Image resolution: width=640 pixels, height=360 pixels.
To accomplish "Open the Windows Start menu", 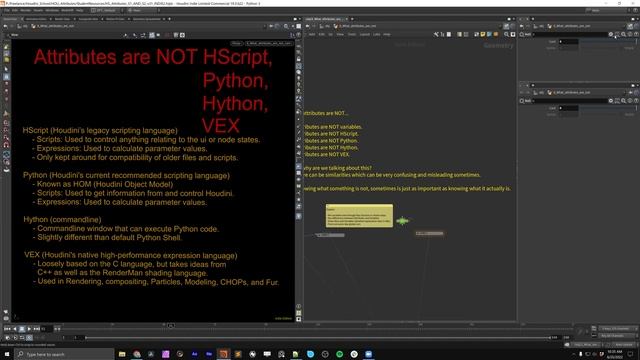I will point(7,354).
